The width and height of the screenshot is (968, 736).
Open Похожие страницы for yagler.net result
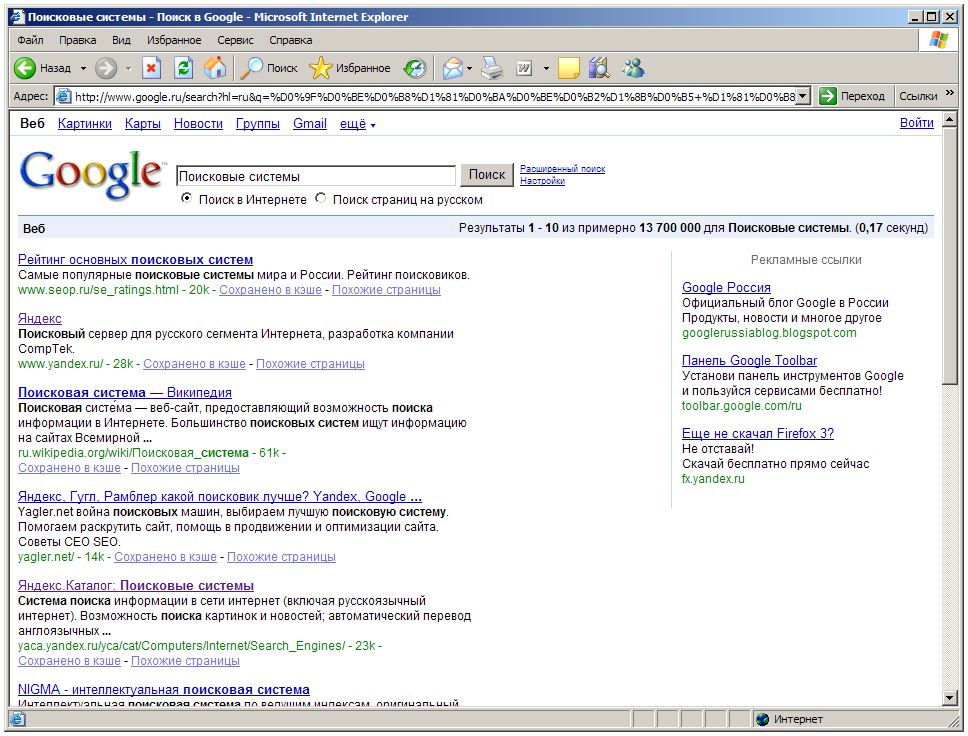click(x=282, y=557)
